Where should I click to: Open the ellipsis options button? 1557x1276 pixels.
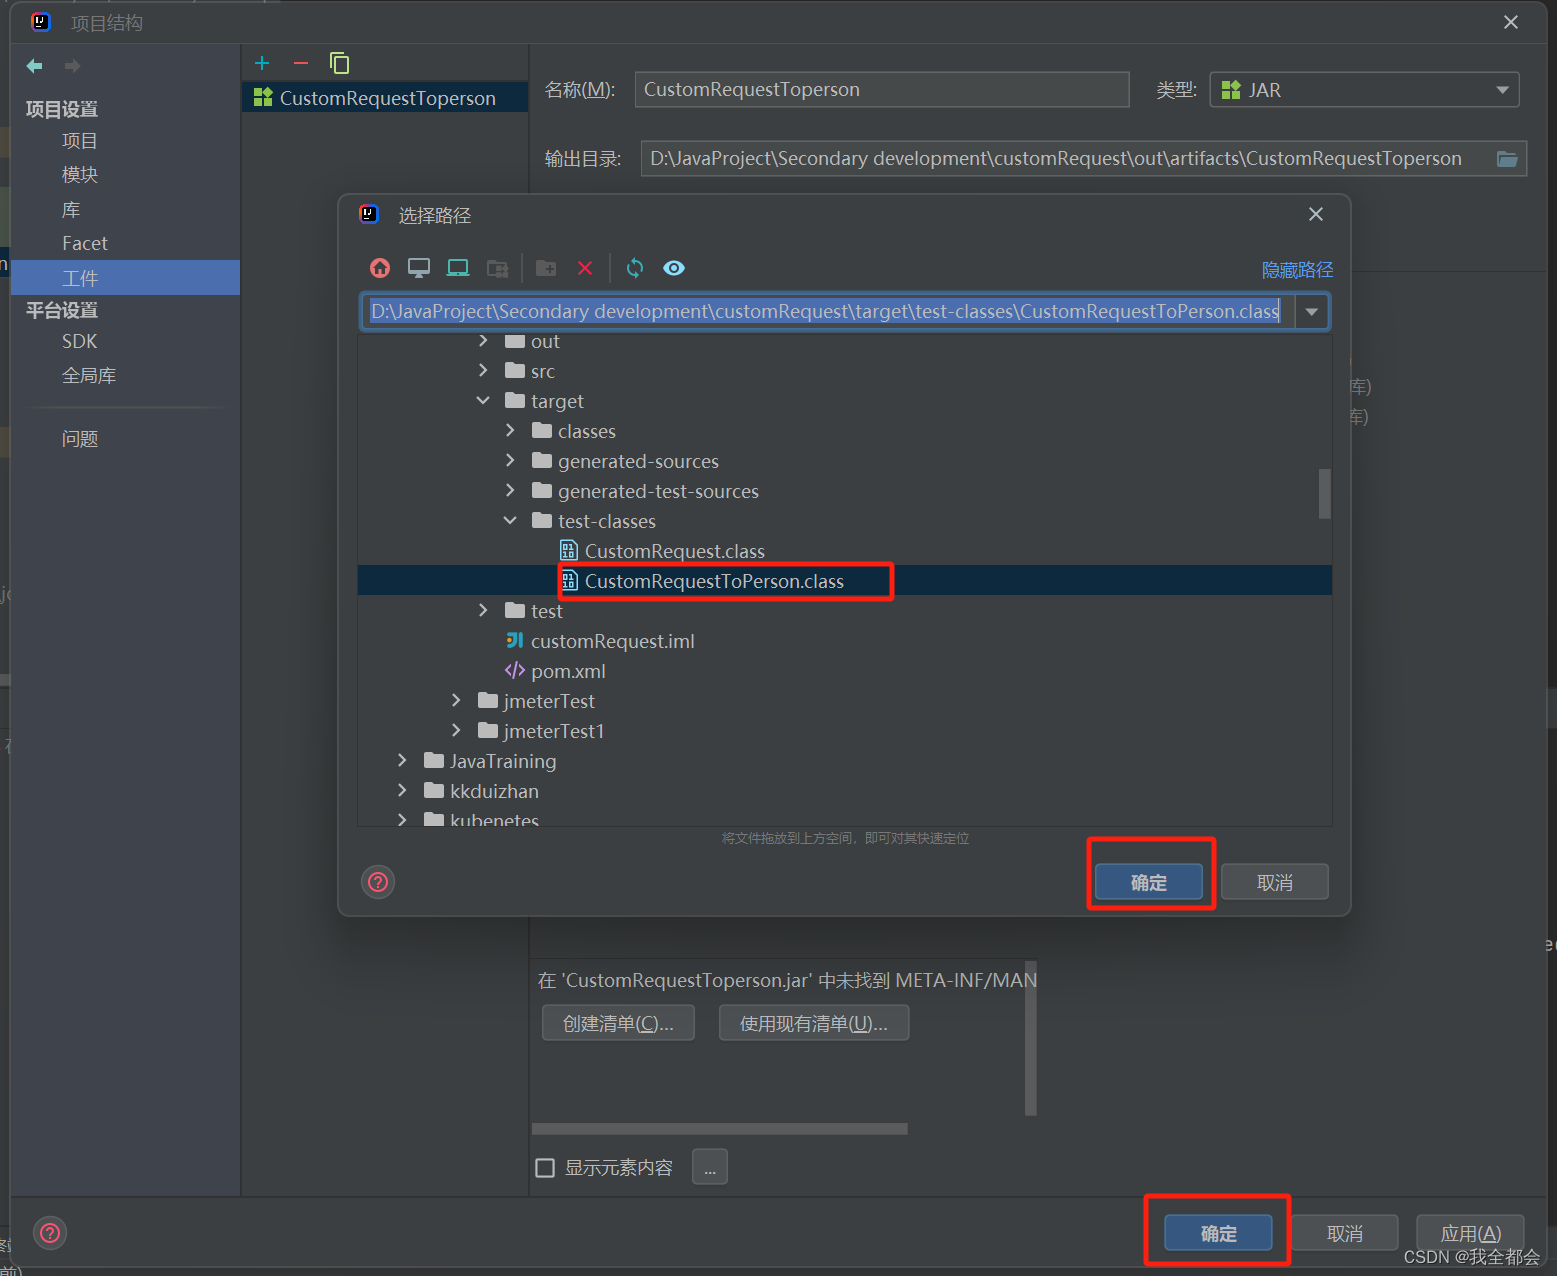pyautogui.click(x=710, y=1167)
